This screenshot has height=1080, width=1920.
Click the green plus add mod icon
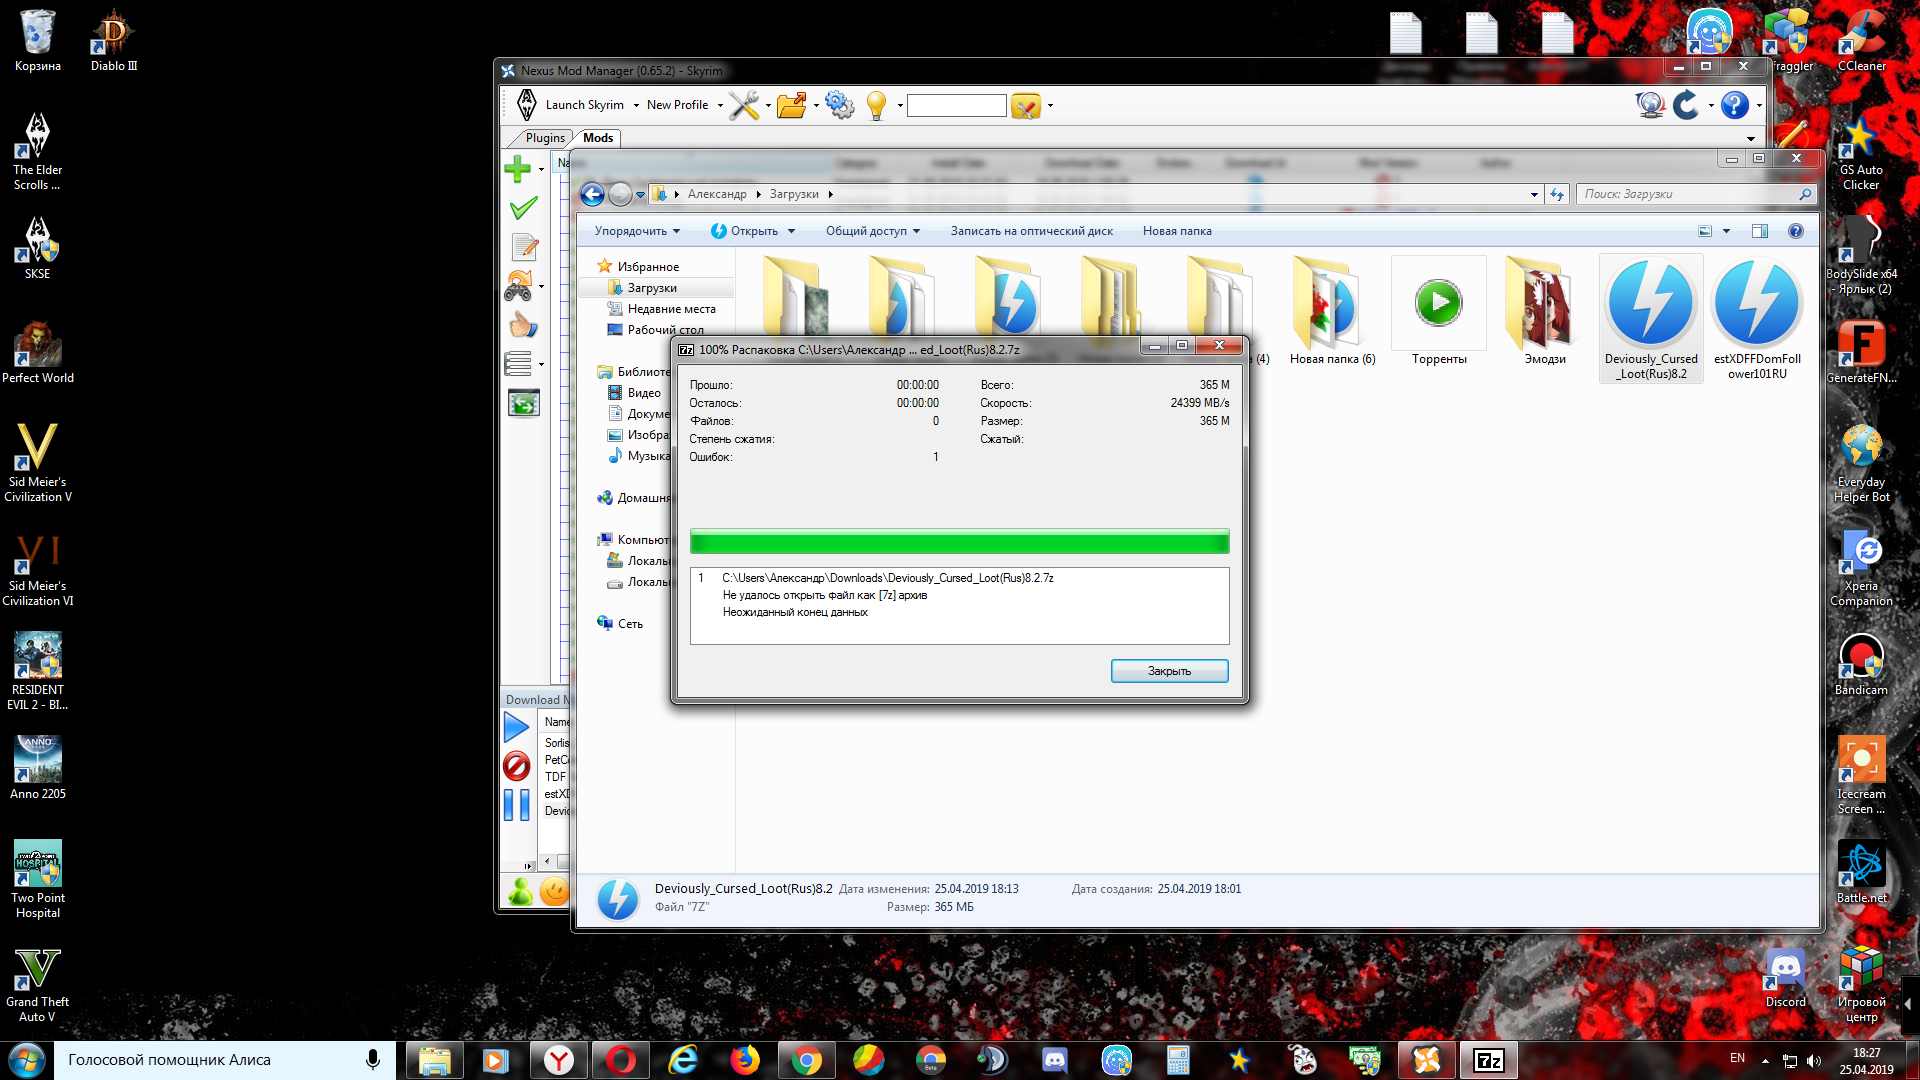point(518,169)
